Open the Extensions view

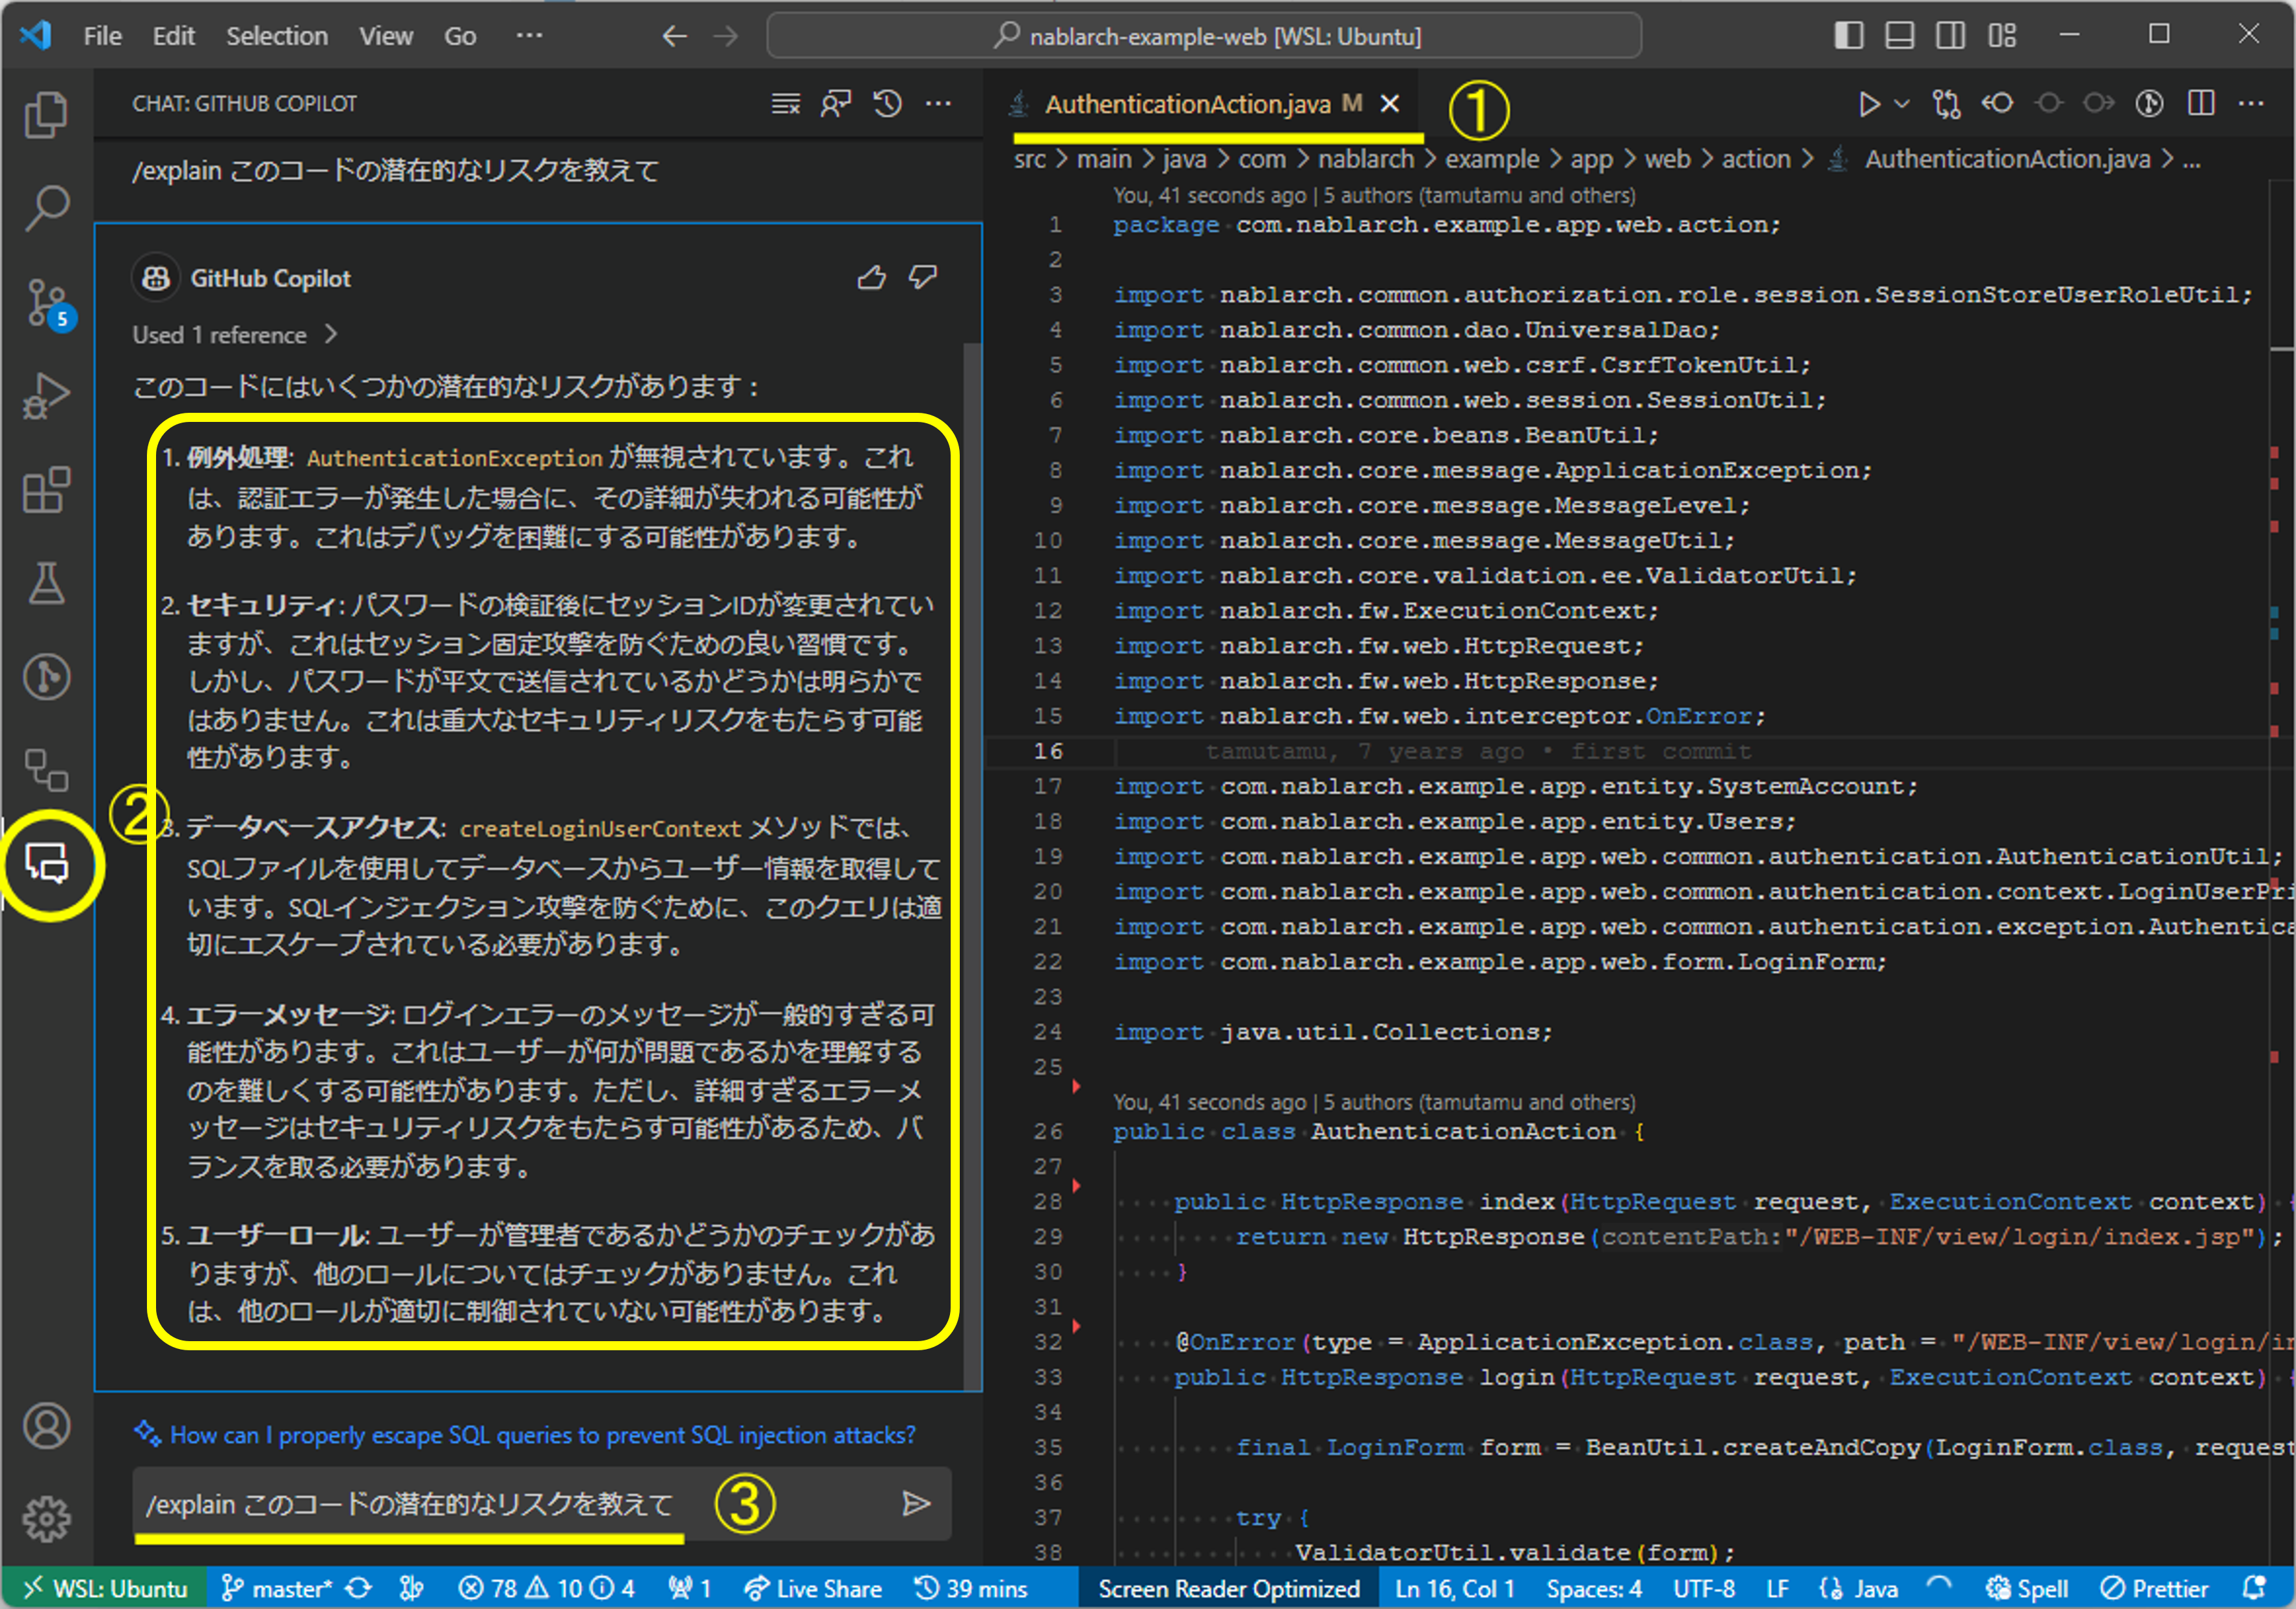(x=46, y=490)
